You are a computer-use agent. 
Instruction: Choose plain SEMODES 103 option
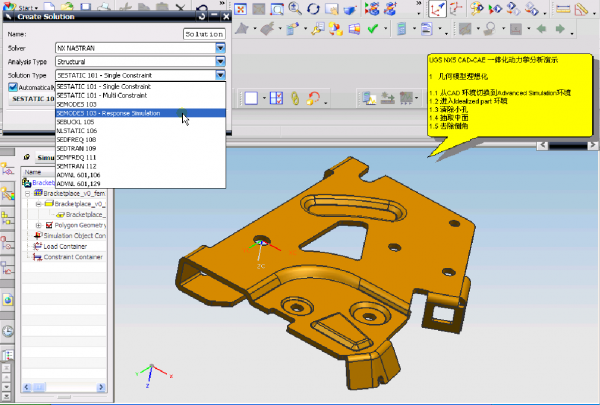tap(140, 104)
